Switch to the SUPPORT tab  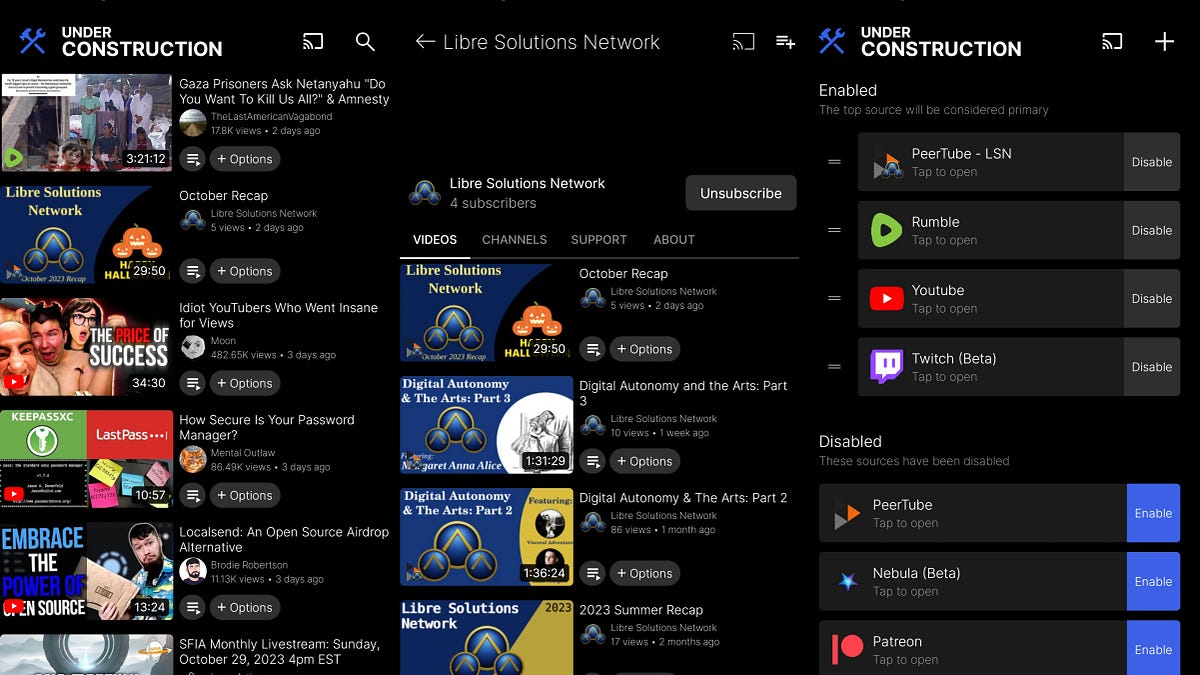pos(599,240)
